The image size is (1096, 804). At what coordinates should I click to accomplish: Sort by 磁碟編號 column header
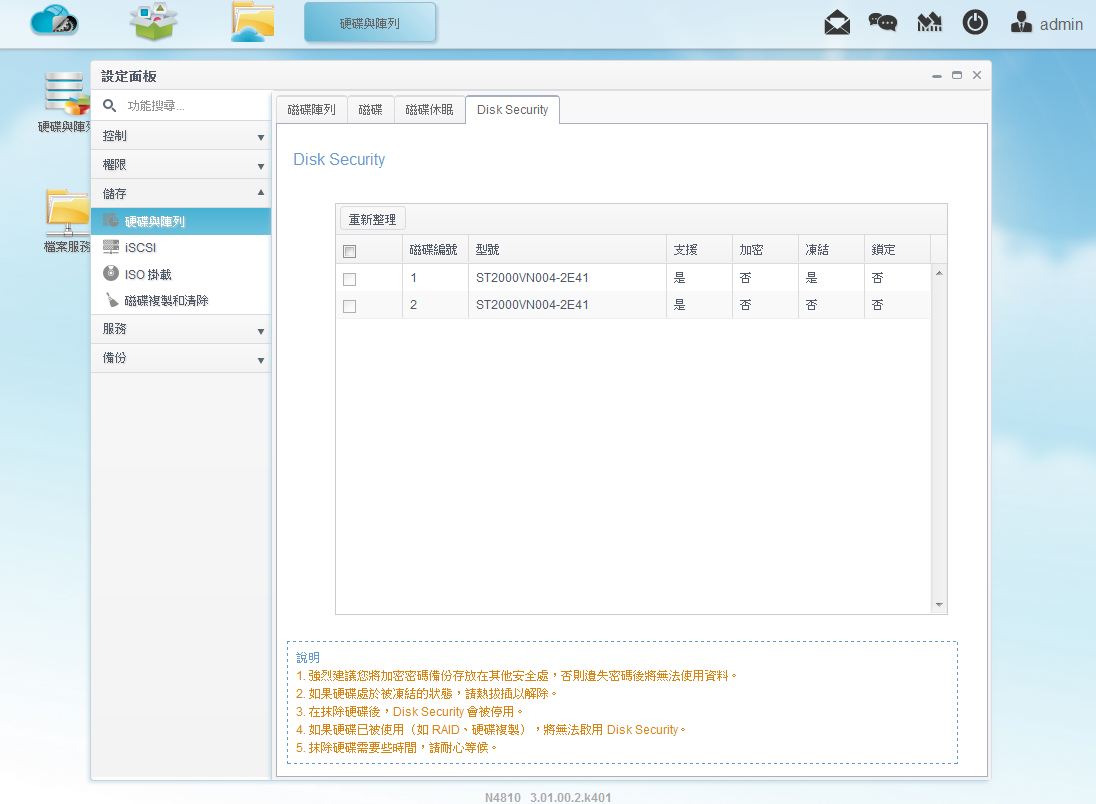[435, 250]
